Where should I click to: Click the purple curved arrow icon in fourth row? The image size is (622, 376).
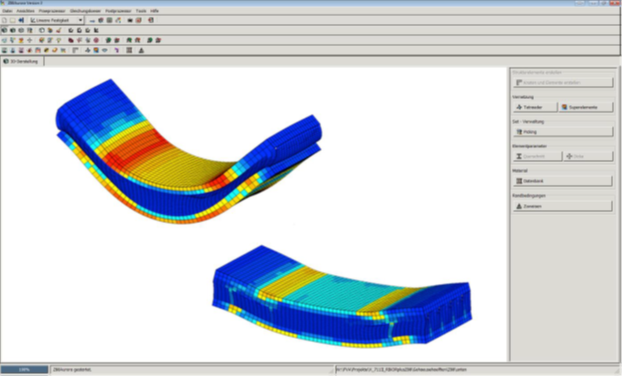coord(117,50)
